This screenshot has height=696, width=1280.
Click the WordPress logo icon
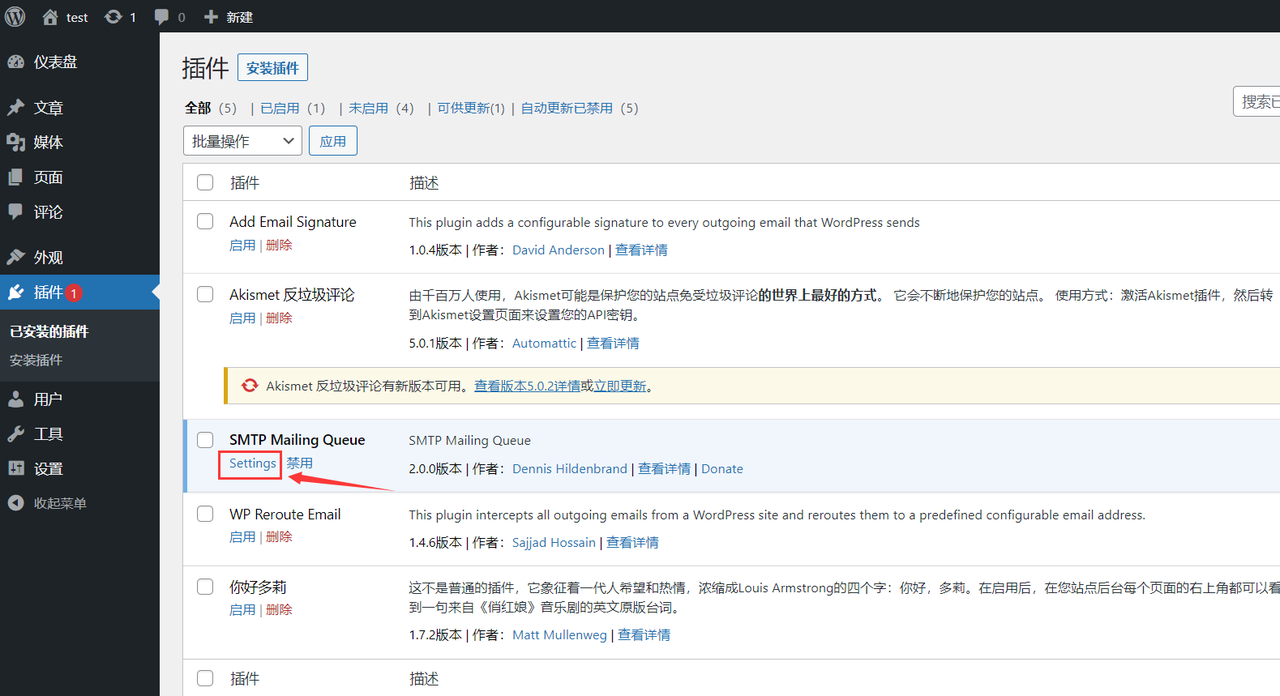pos(16,17)
